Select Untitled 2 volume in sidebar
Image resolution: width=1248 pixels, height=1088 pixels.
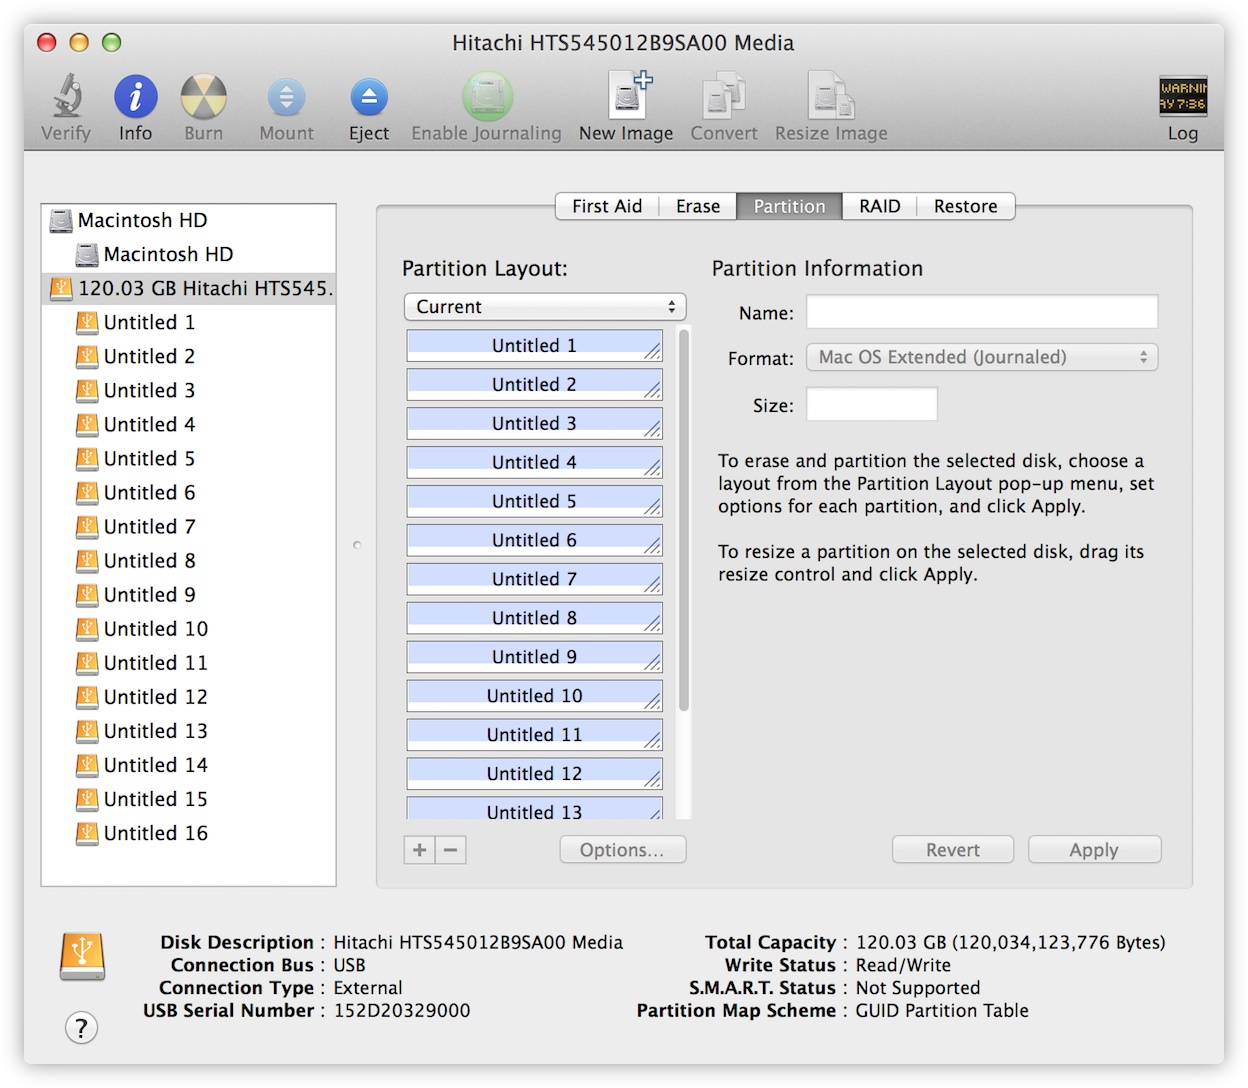tap(188, 356)
